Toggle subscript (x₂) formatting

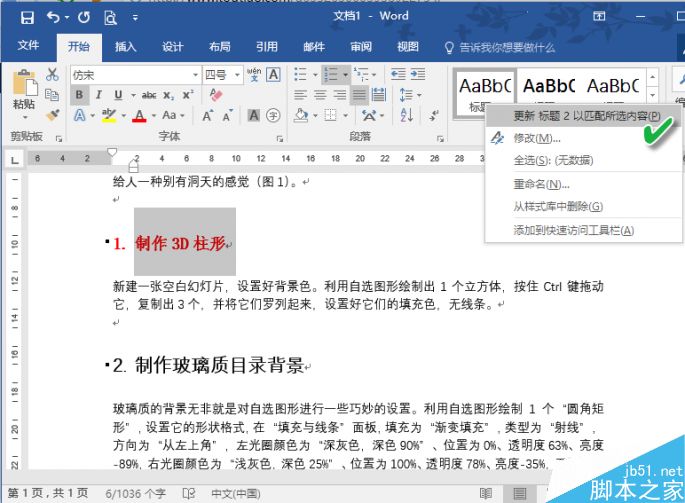pos(169,95)
